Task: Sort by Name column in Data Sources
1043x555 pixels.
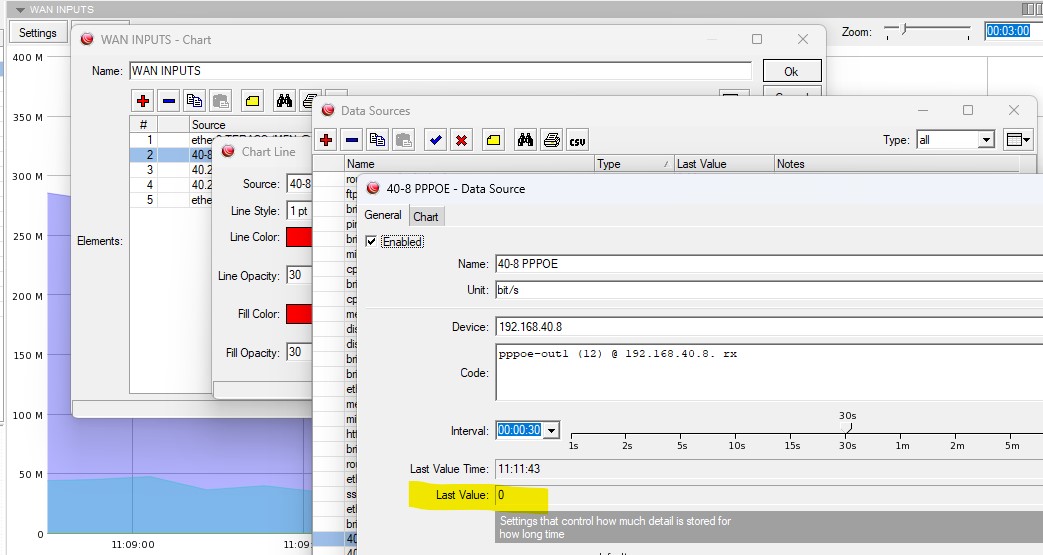Action: coord(468,164)
